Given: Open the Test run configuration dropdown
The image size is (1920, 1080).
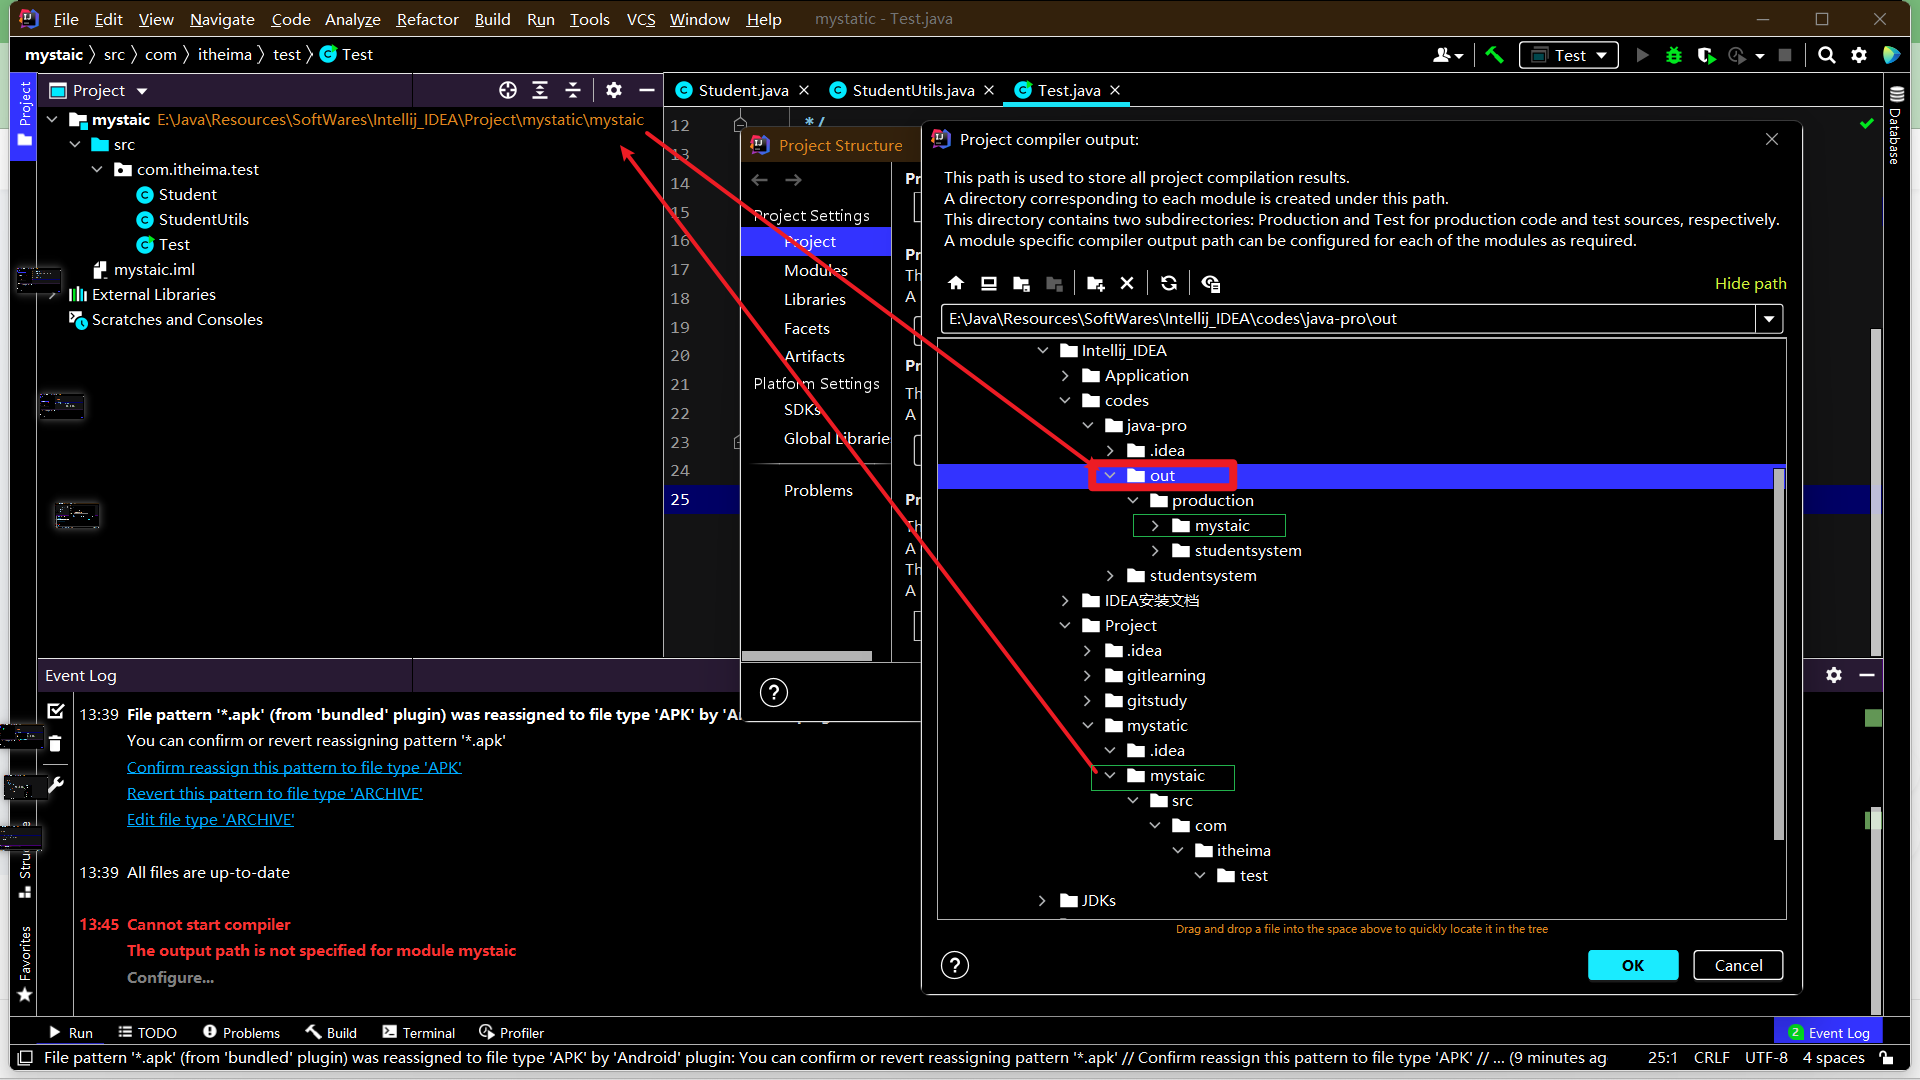Looking at the screenshot, I should tap(1569, 55).
